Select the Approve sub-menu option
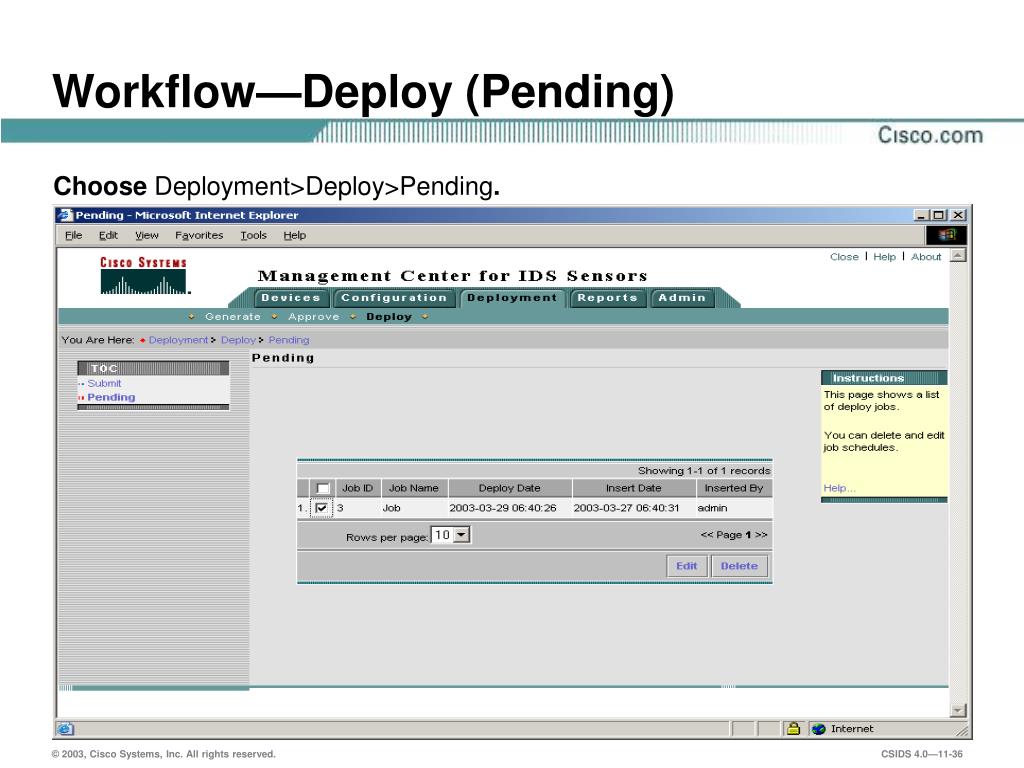 pos(313,317)
